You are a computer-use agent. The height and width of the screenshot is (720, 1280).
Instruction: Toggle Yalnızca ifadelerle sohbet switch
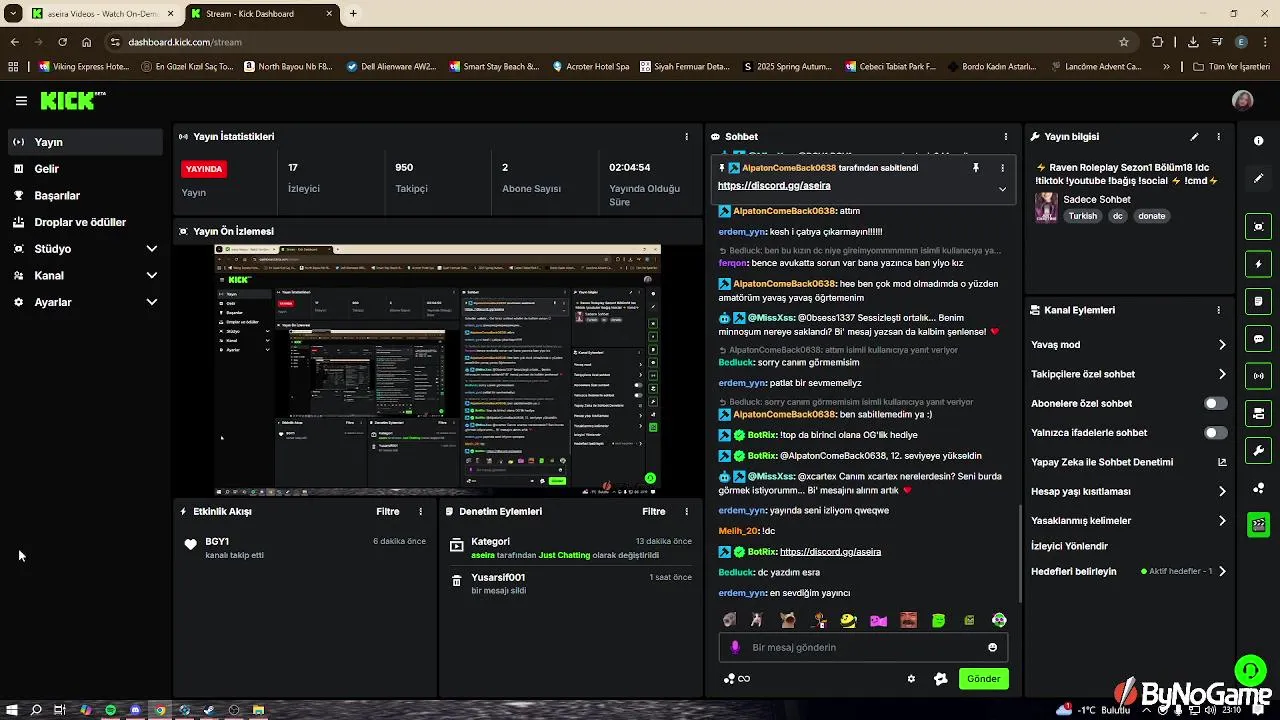pos(1215,433)
